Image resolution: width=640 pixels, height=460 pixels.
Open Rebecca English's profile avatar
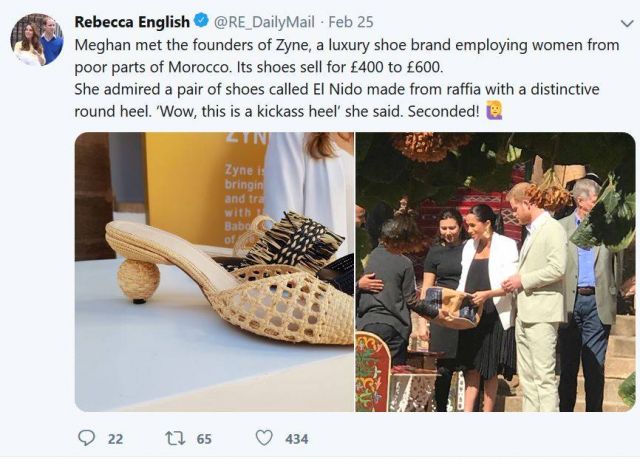(x=37, y=40)
